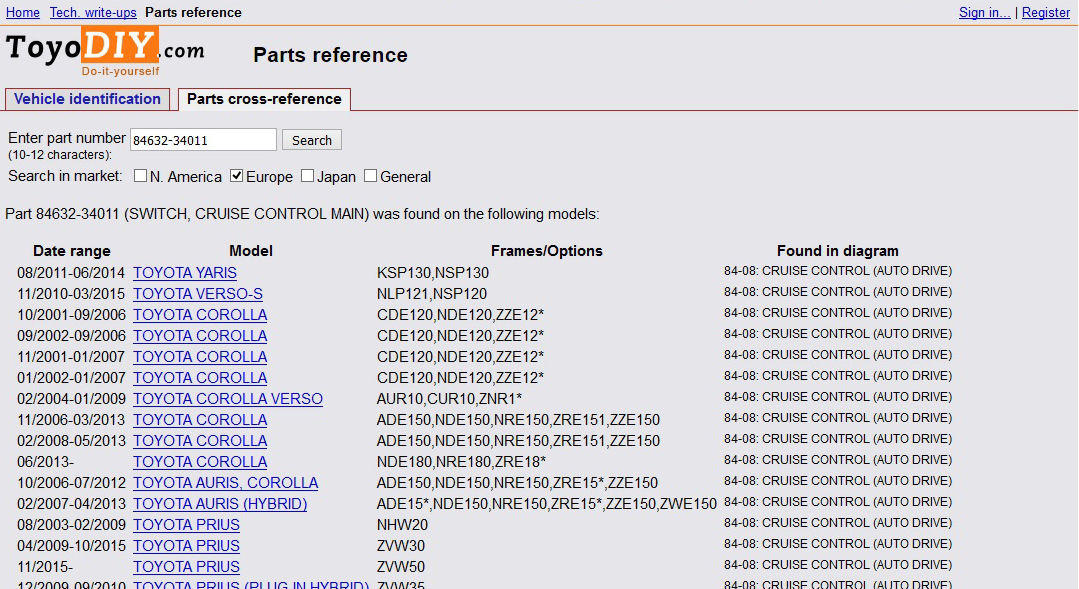Open the TOYOTA PRIUS link for NHW20
This screenshot has height=589, width=1079.
(x=186, y=525)
